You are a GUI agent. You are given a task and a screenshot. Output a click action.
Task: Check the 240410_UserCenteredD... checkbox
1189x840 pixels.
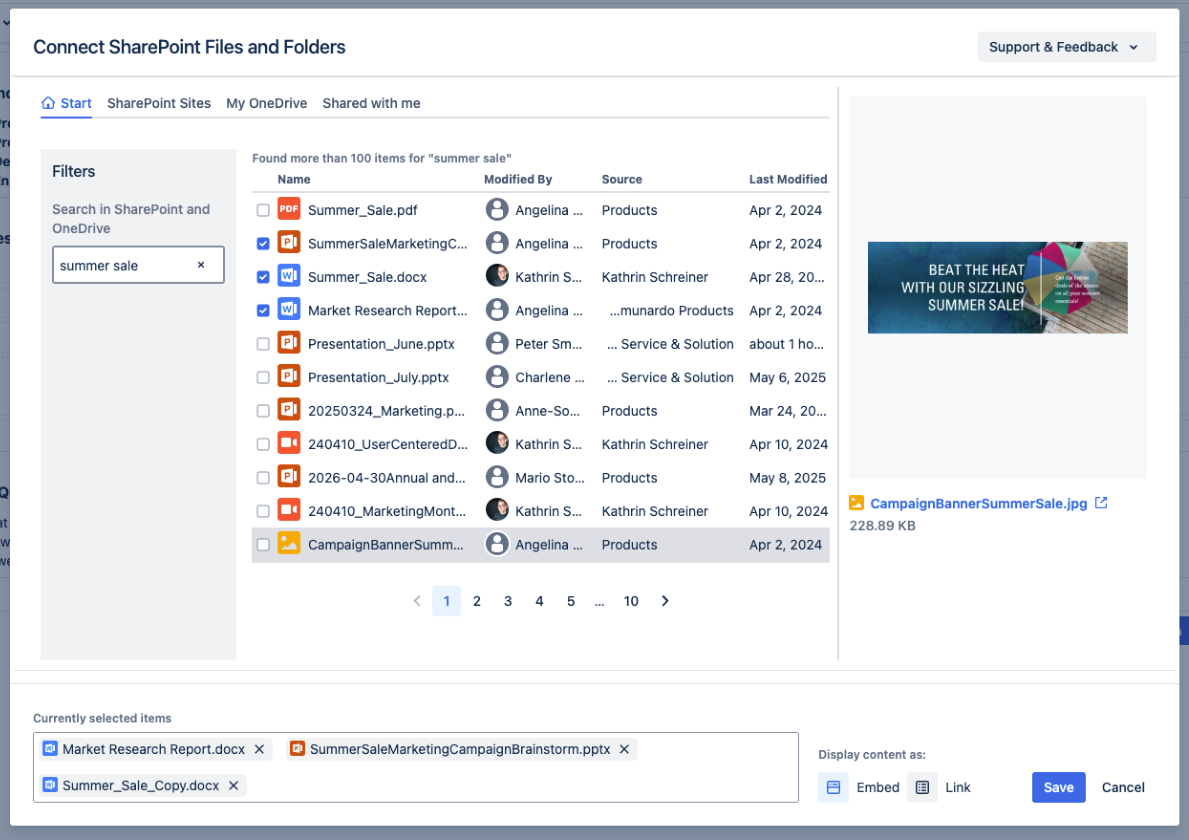point(263,444)
